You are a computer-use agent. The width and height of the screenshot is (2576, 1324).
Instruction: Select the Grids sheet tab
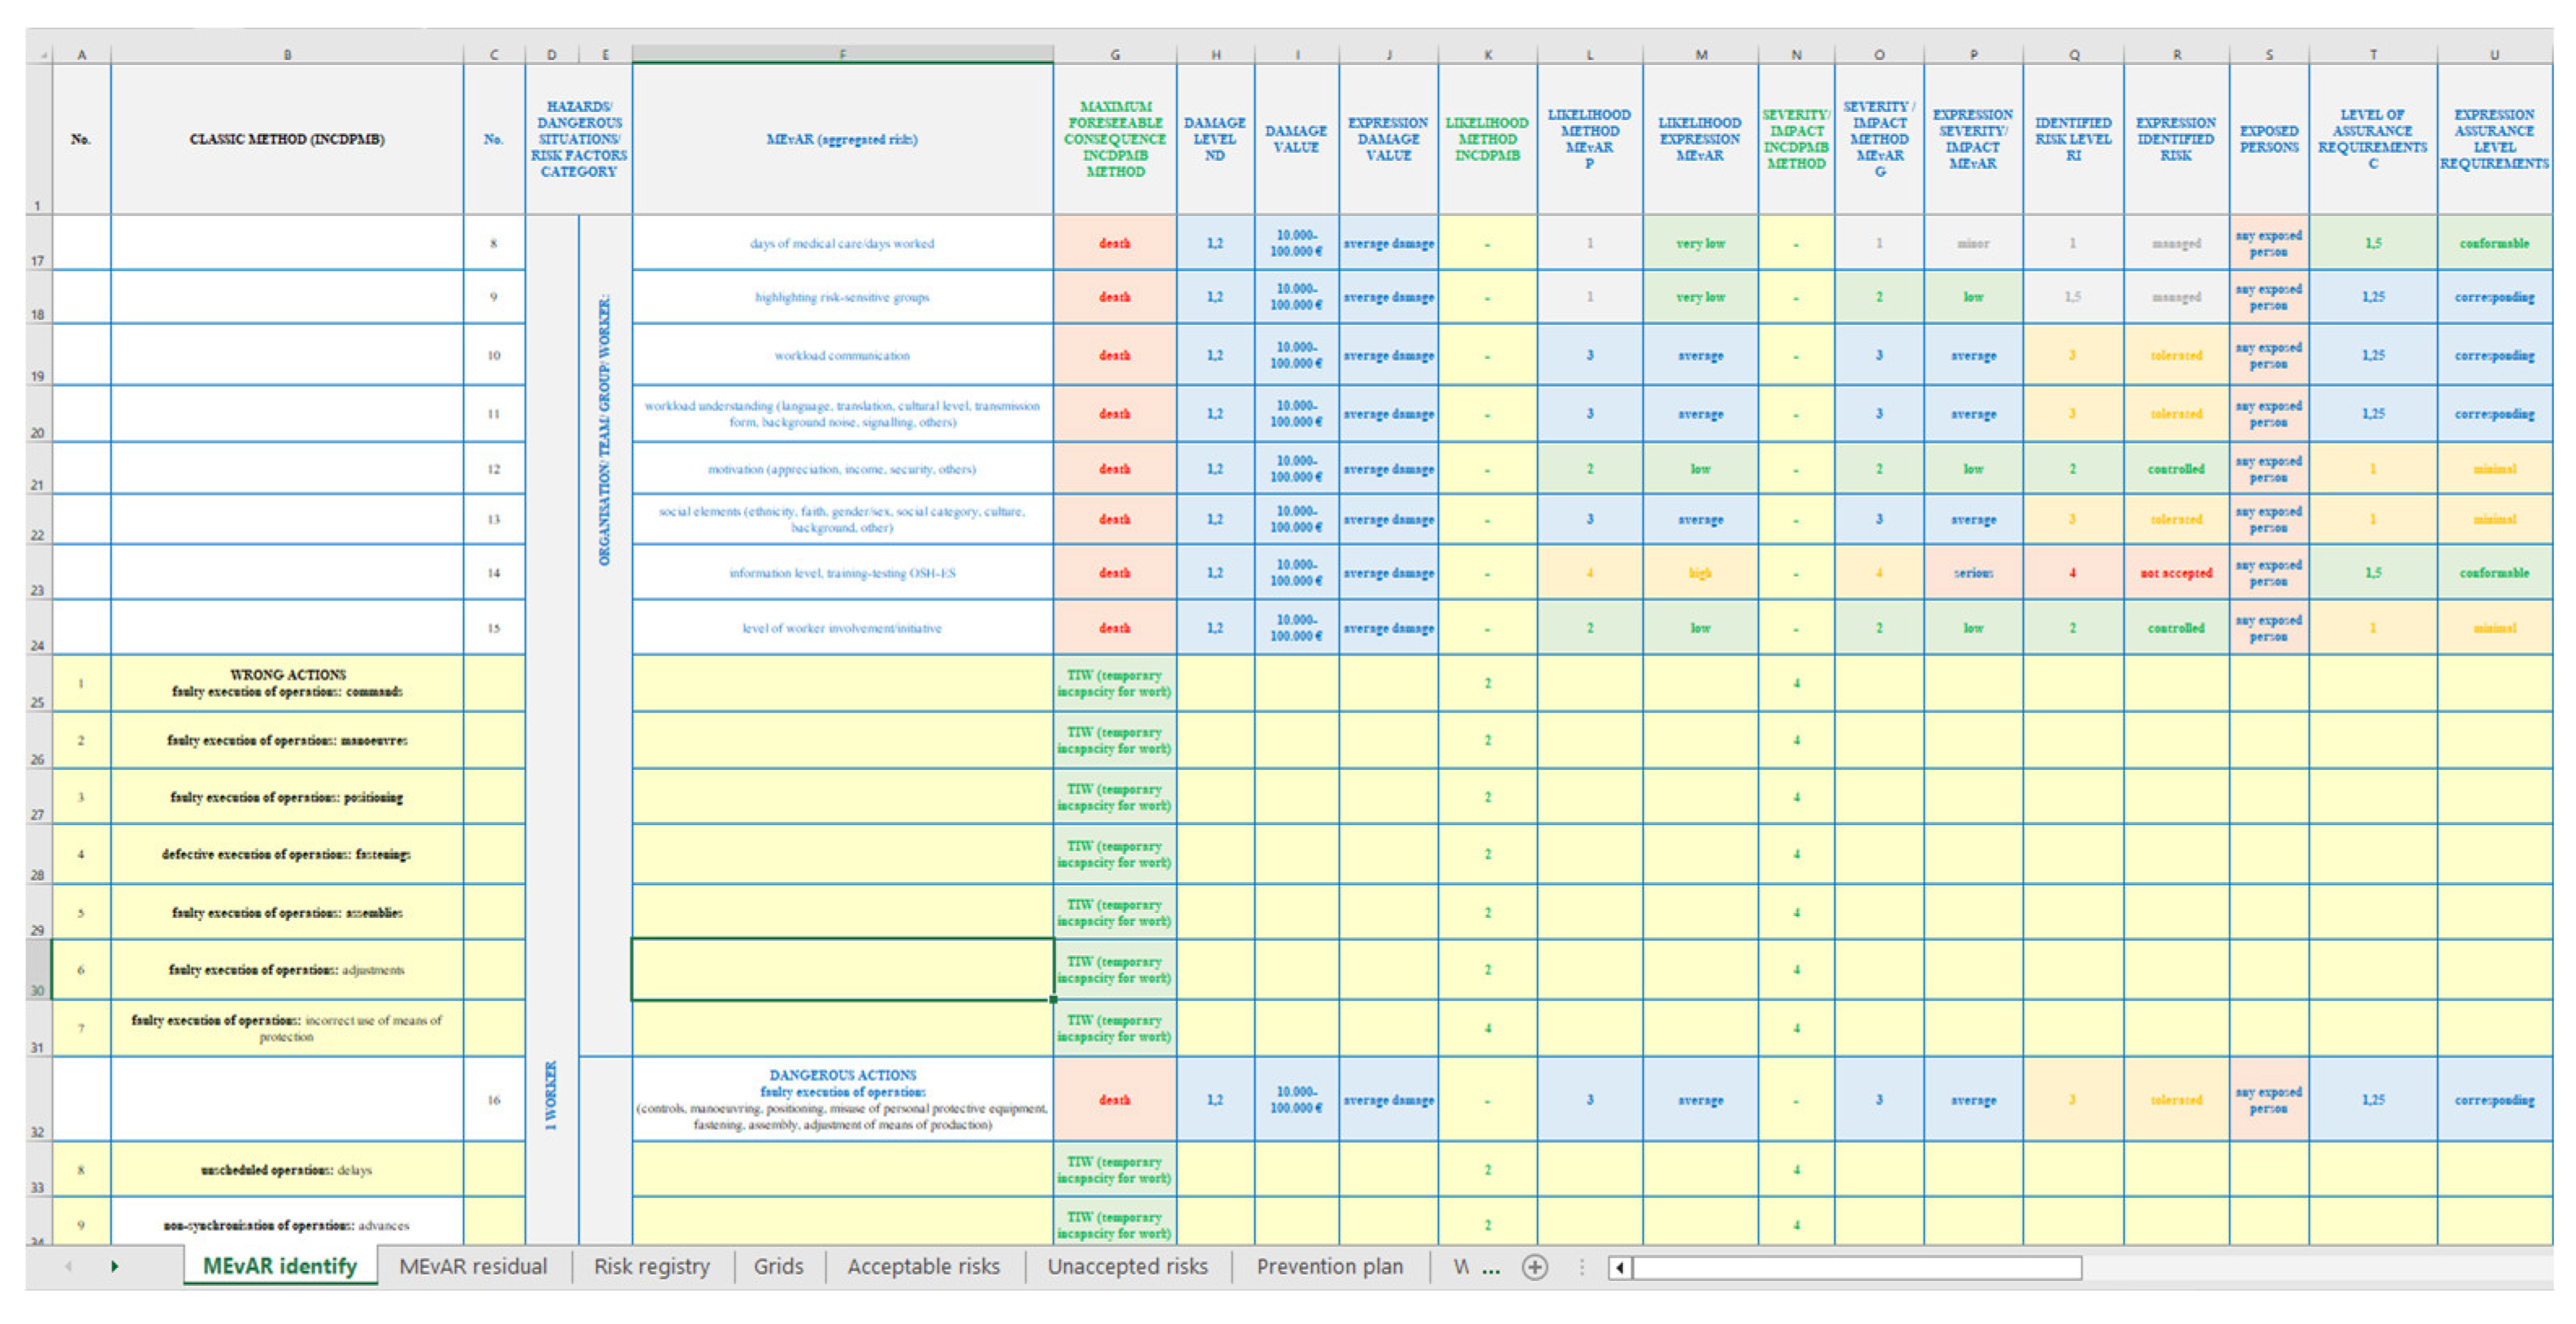pos(778,1266)
